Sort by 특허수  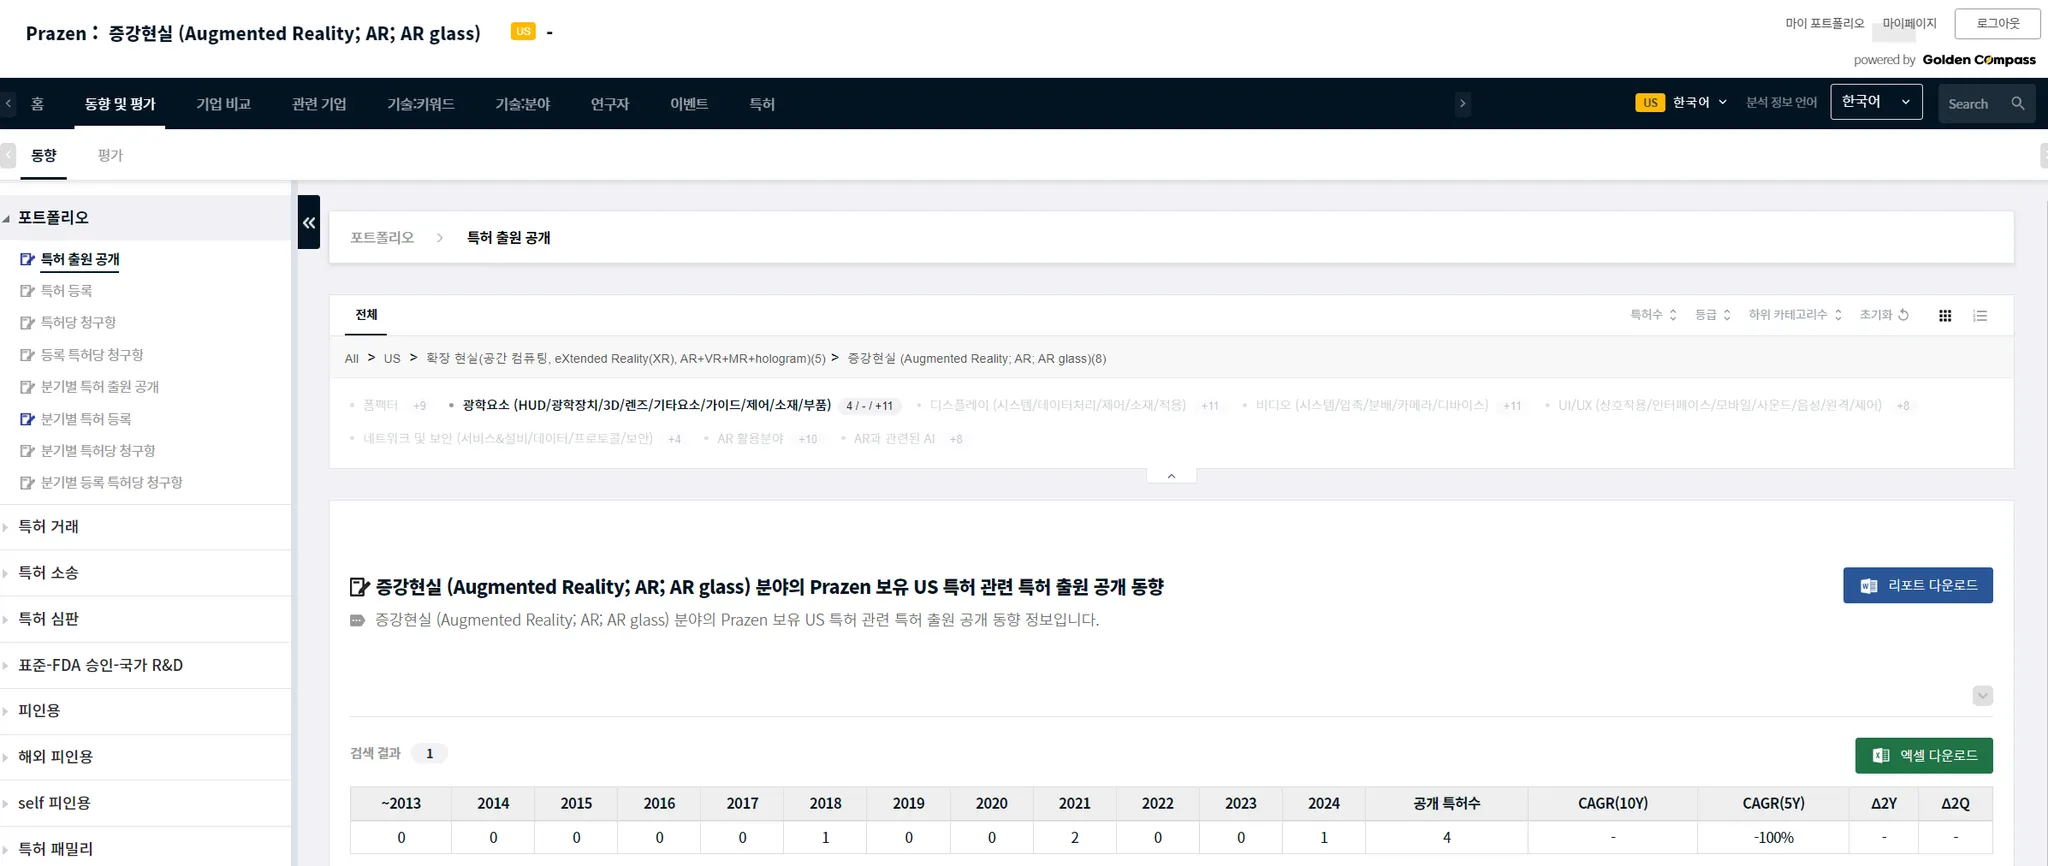click(x=1653, y=315)
